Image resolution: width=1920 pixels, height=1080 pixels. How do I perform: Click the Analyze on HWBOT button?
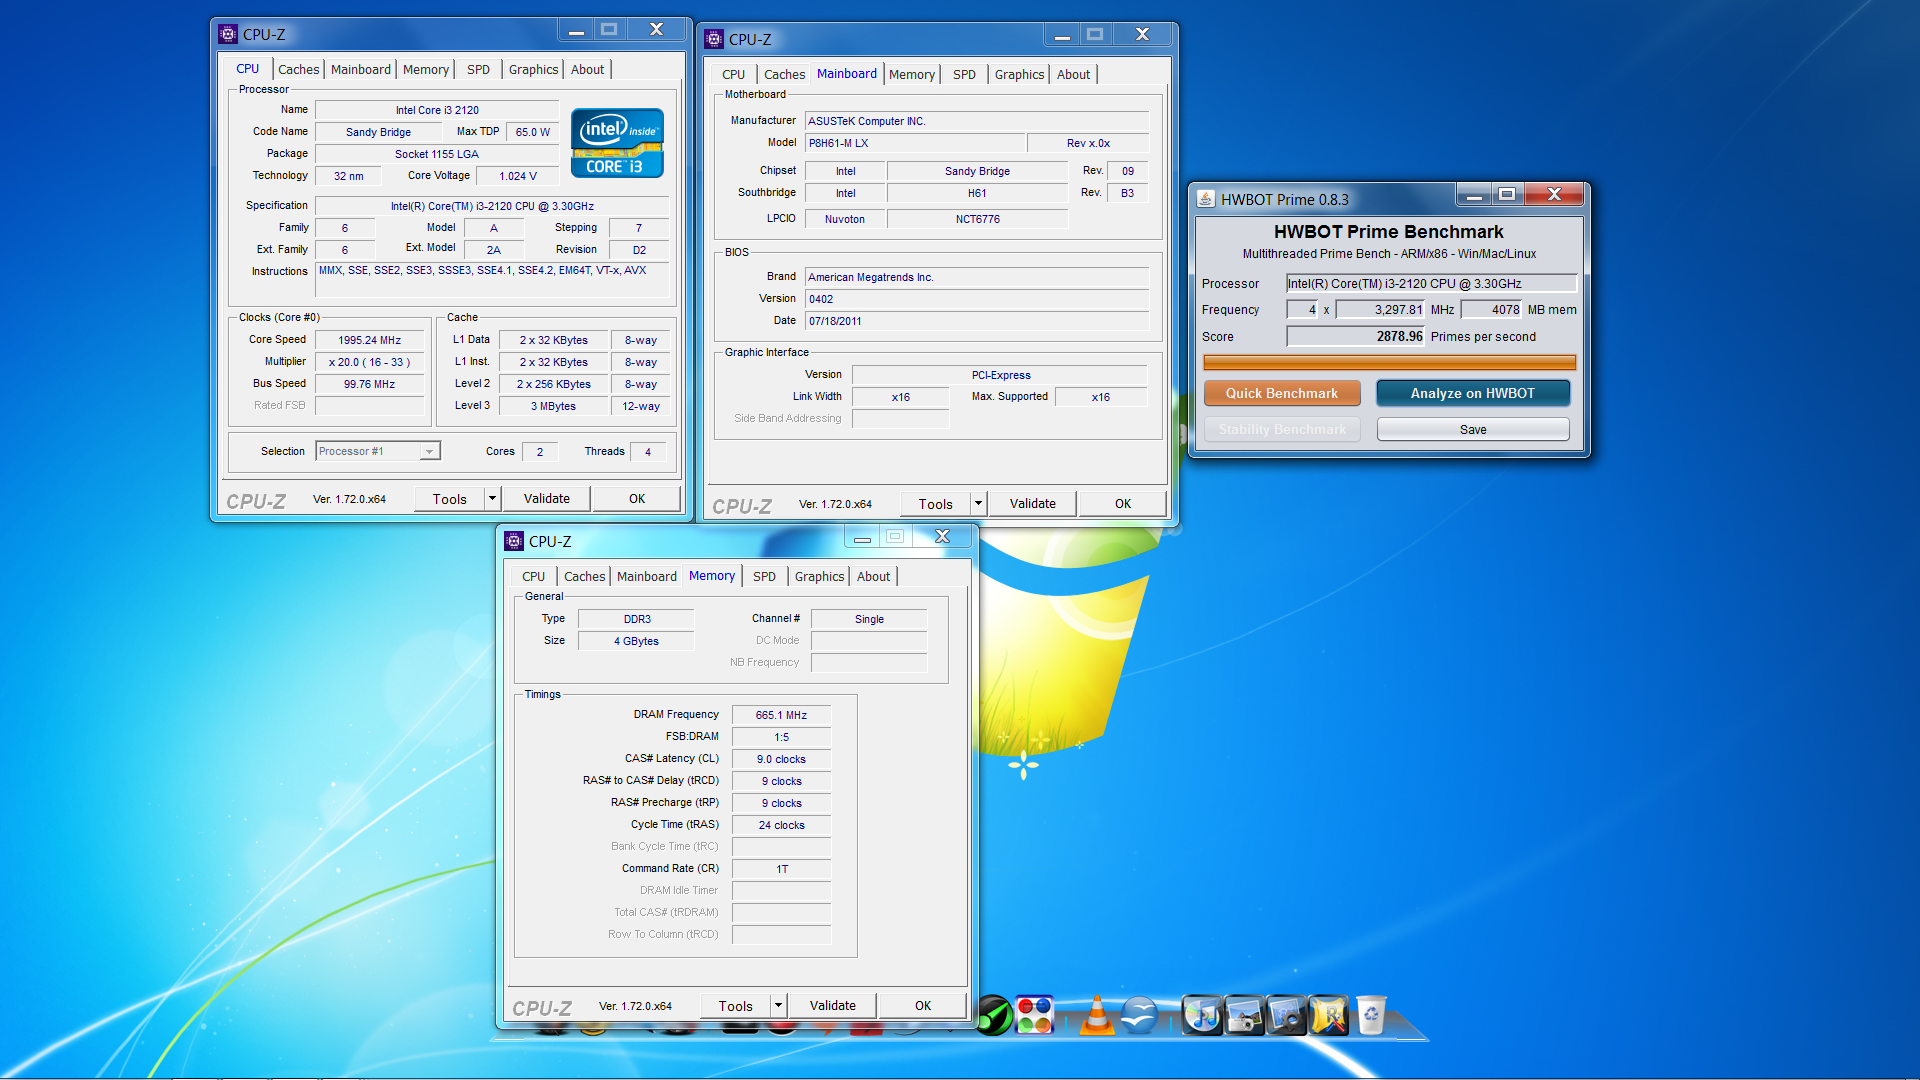(1472, 393)
